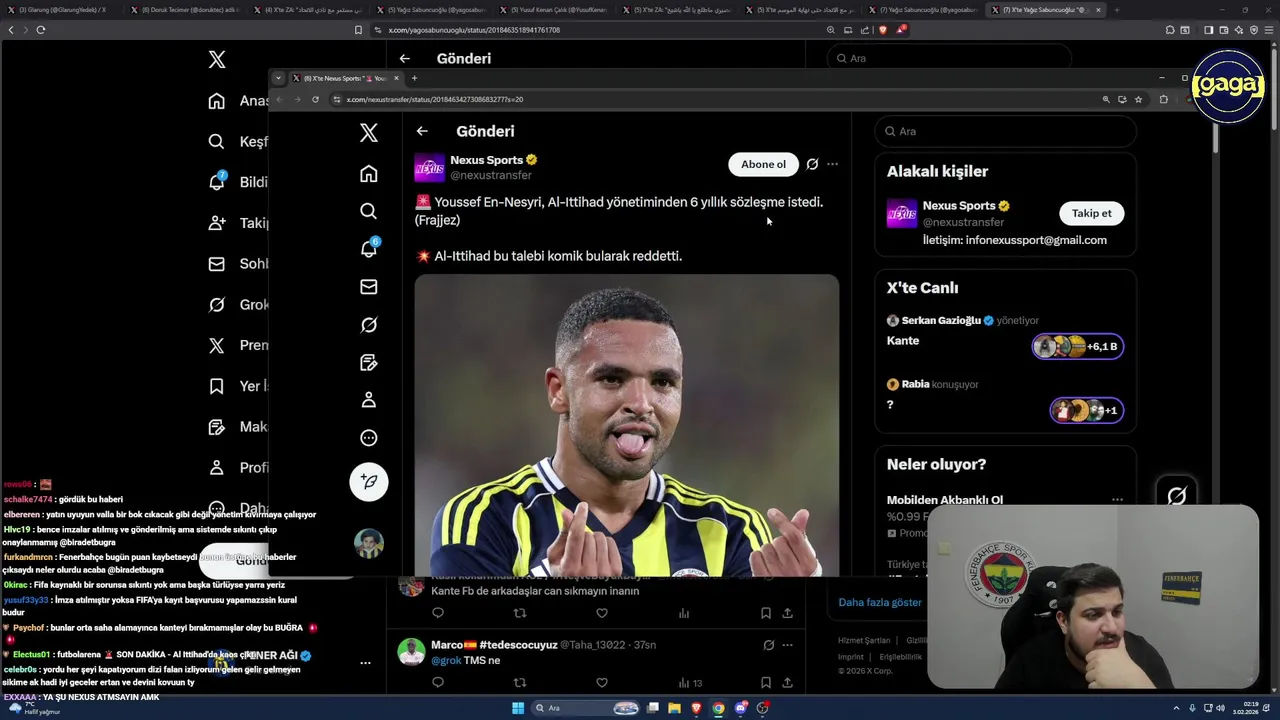The width and height of the screenshot is (1280, 720).
Task: Switch to Doruk Tecimer tab
Action: [186, 10]
